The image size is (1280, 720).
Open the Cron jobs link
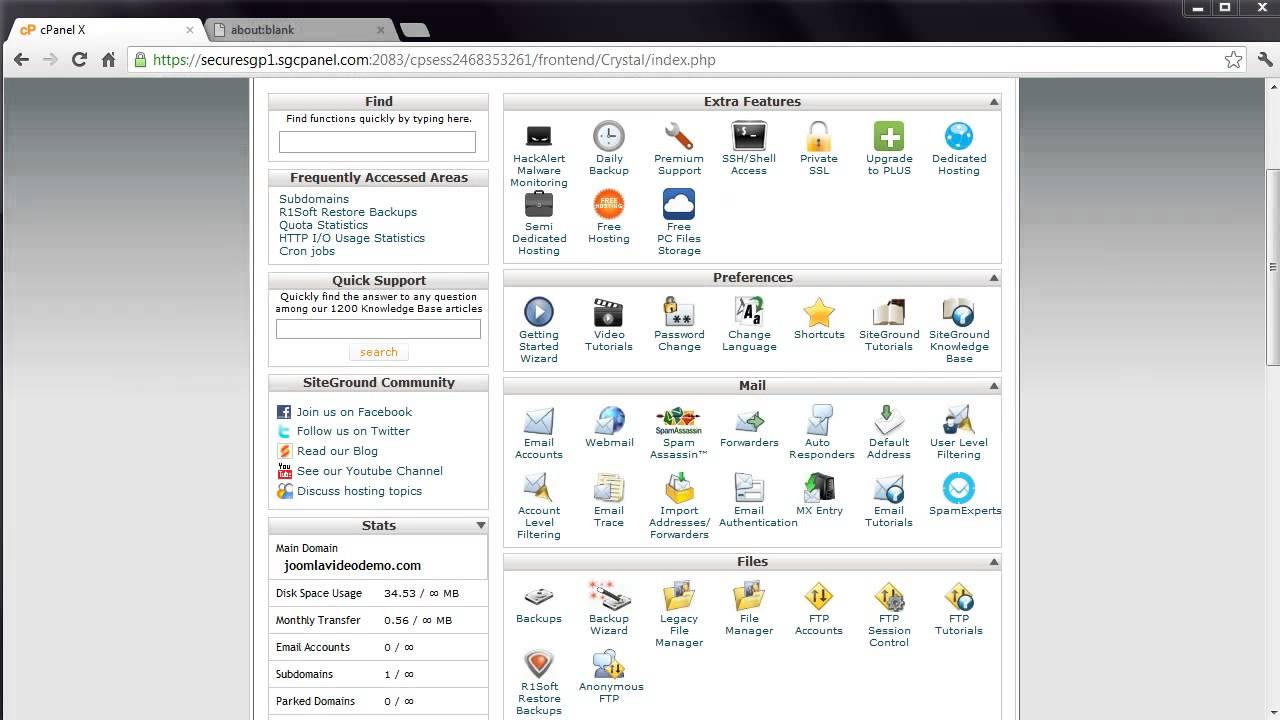(307, 251)
